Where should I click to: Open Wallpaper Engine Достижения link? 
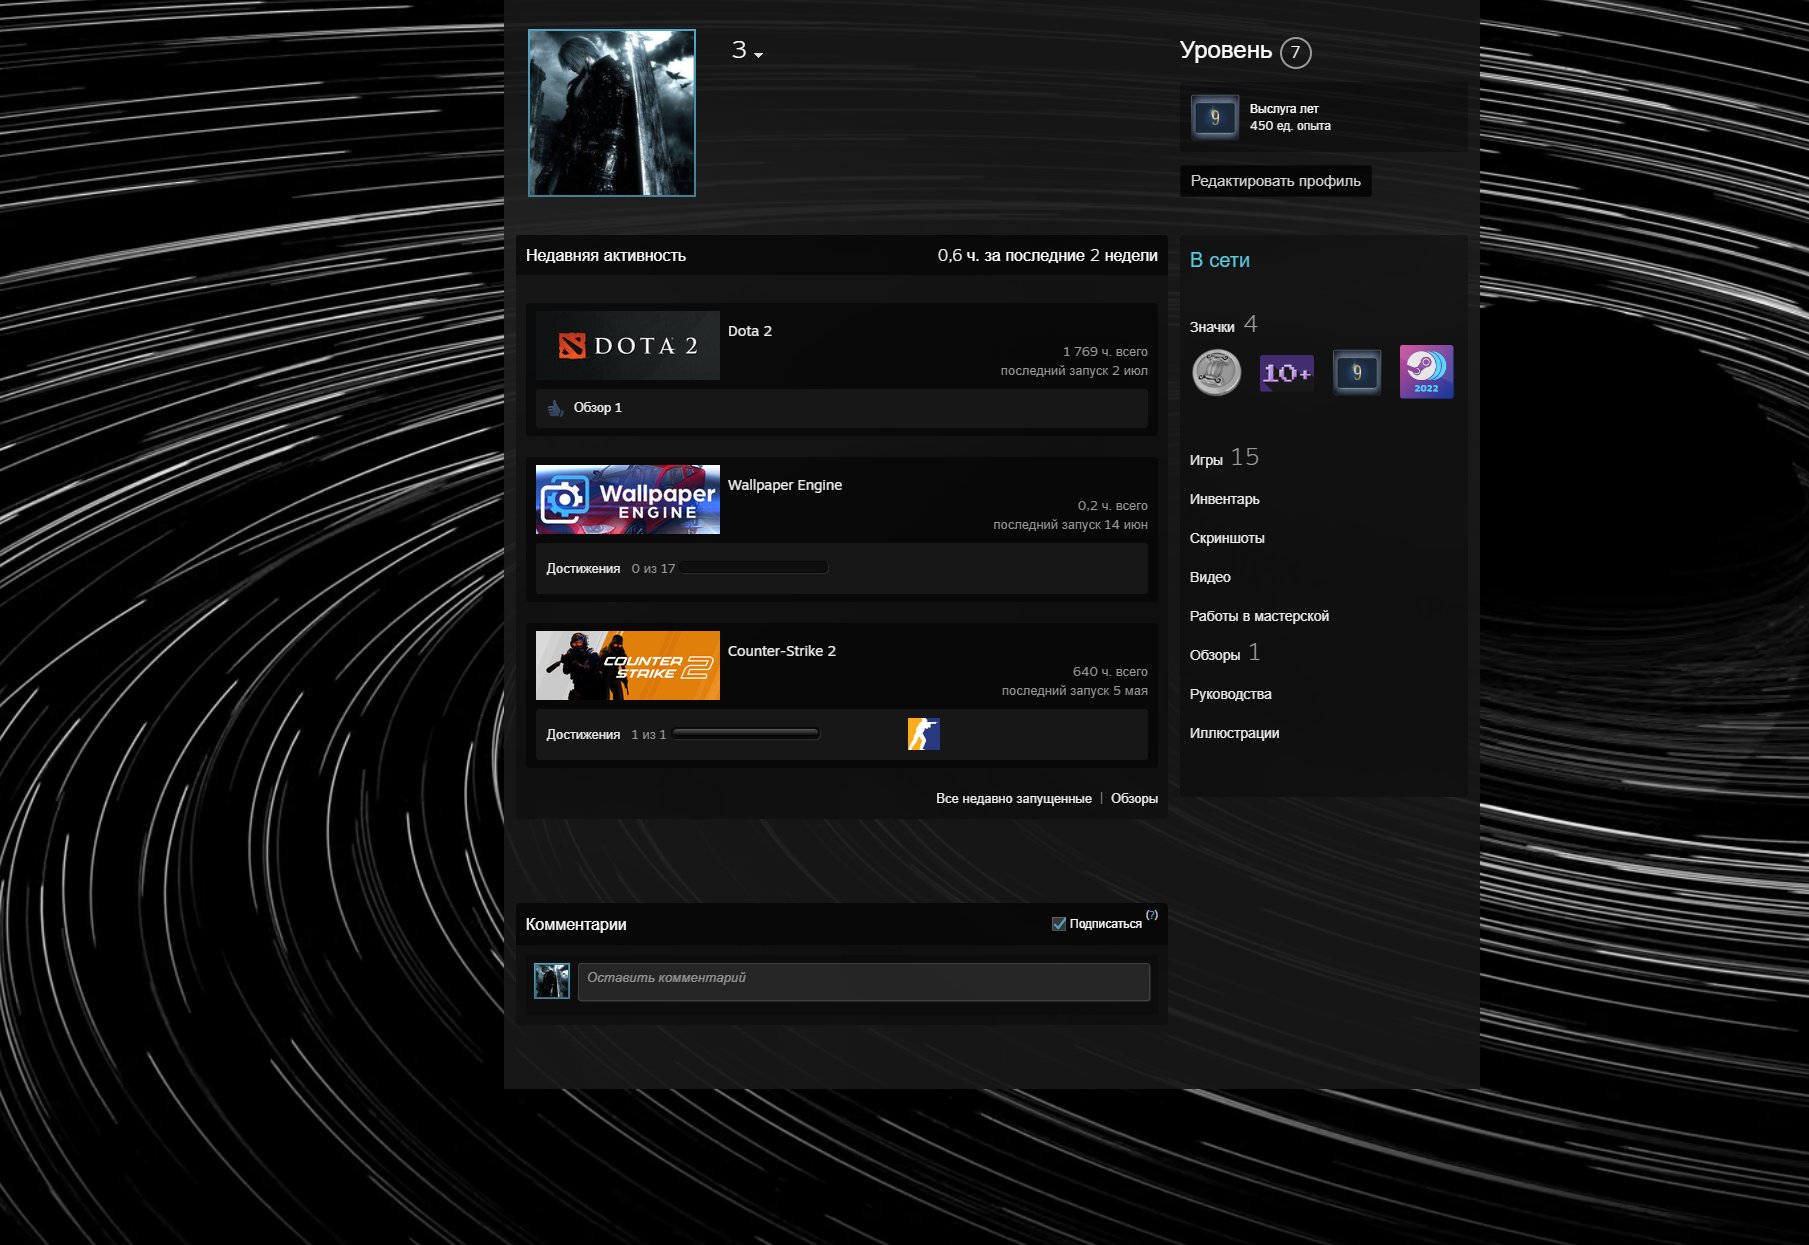click(x=583, y=569)
